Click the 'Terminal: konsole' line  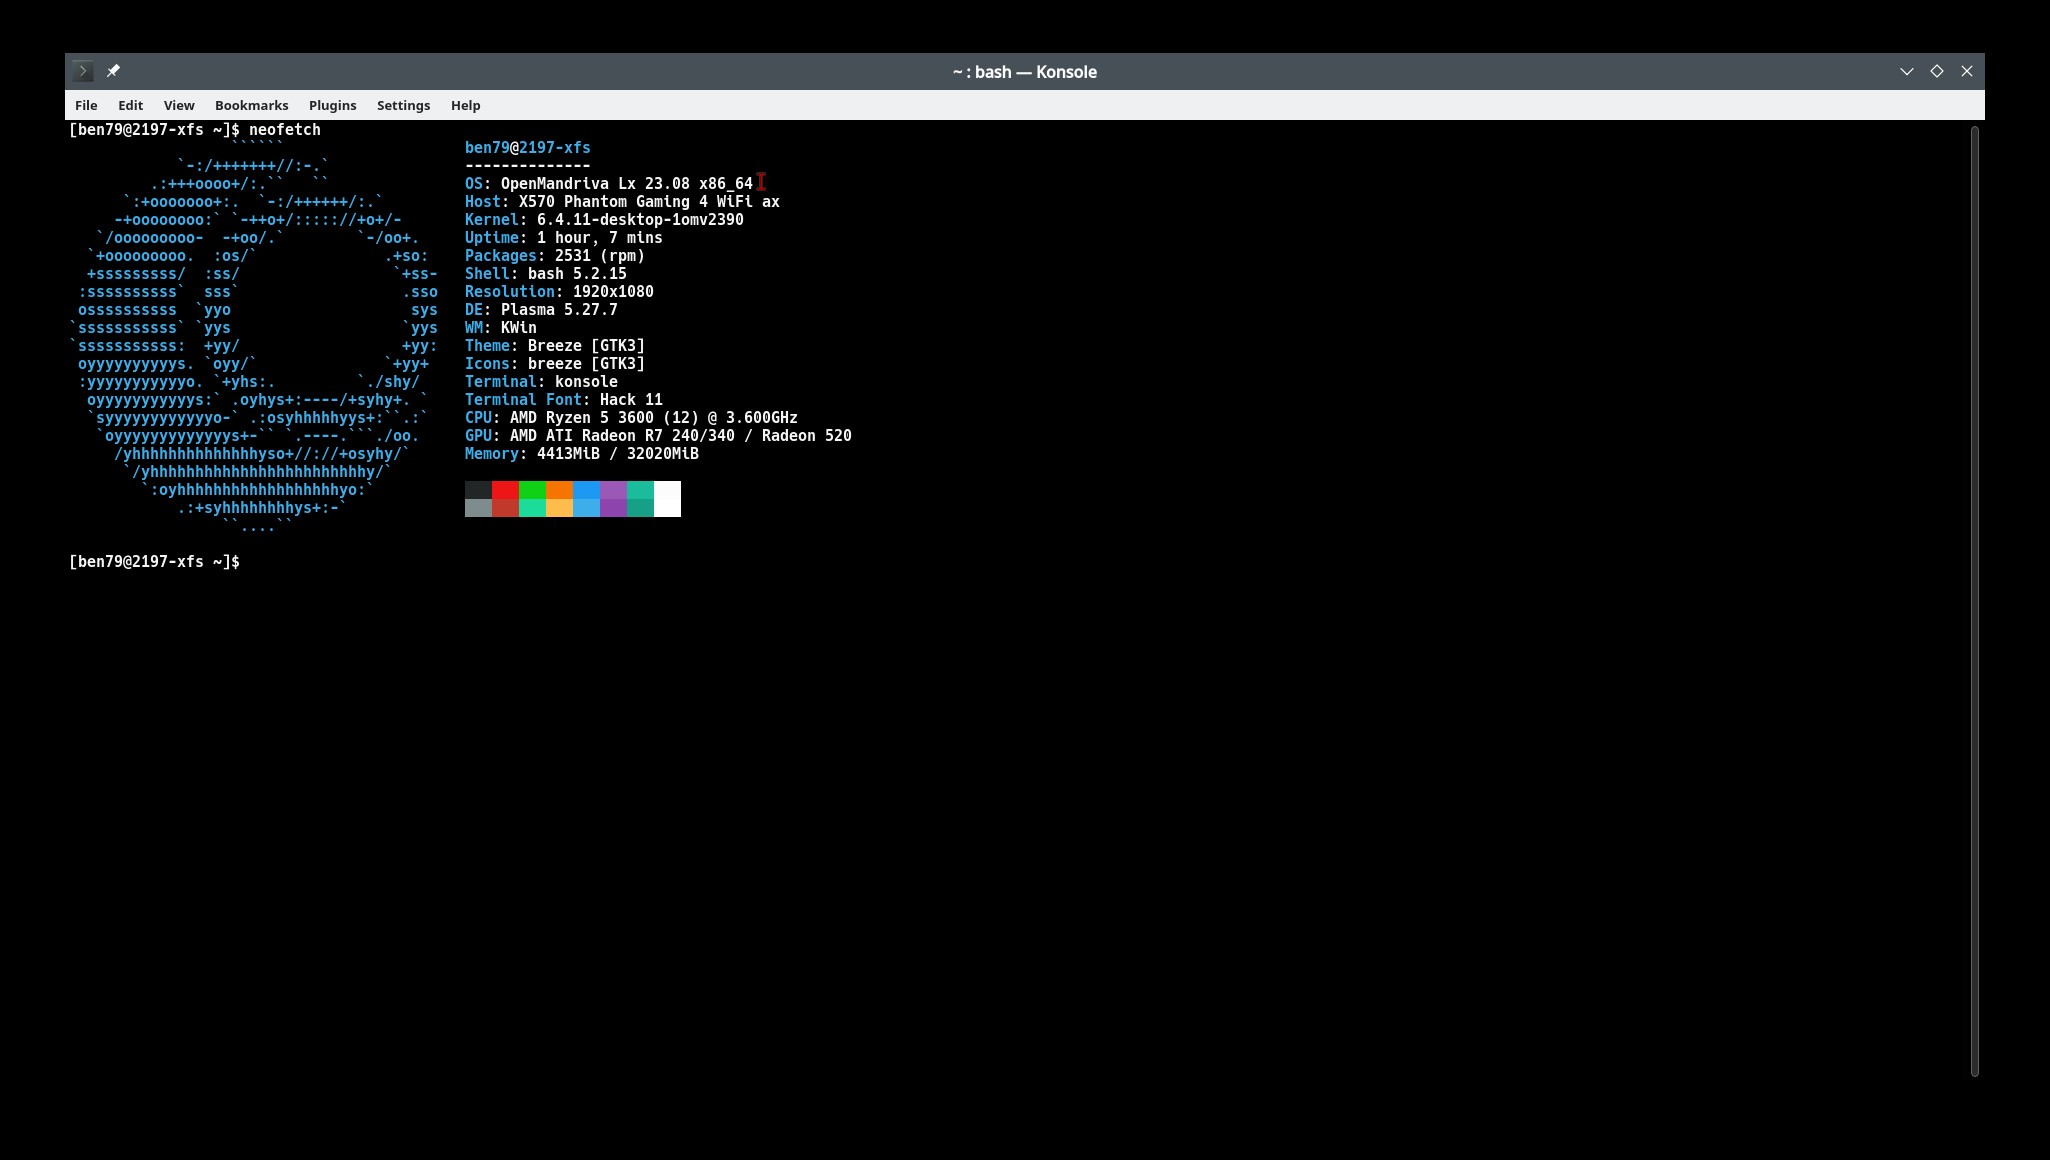point(541,382)
